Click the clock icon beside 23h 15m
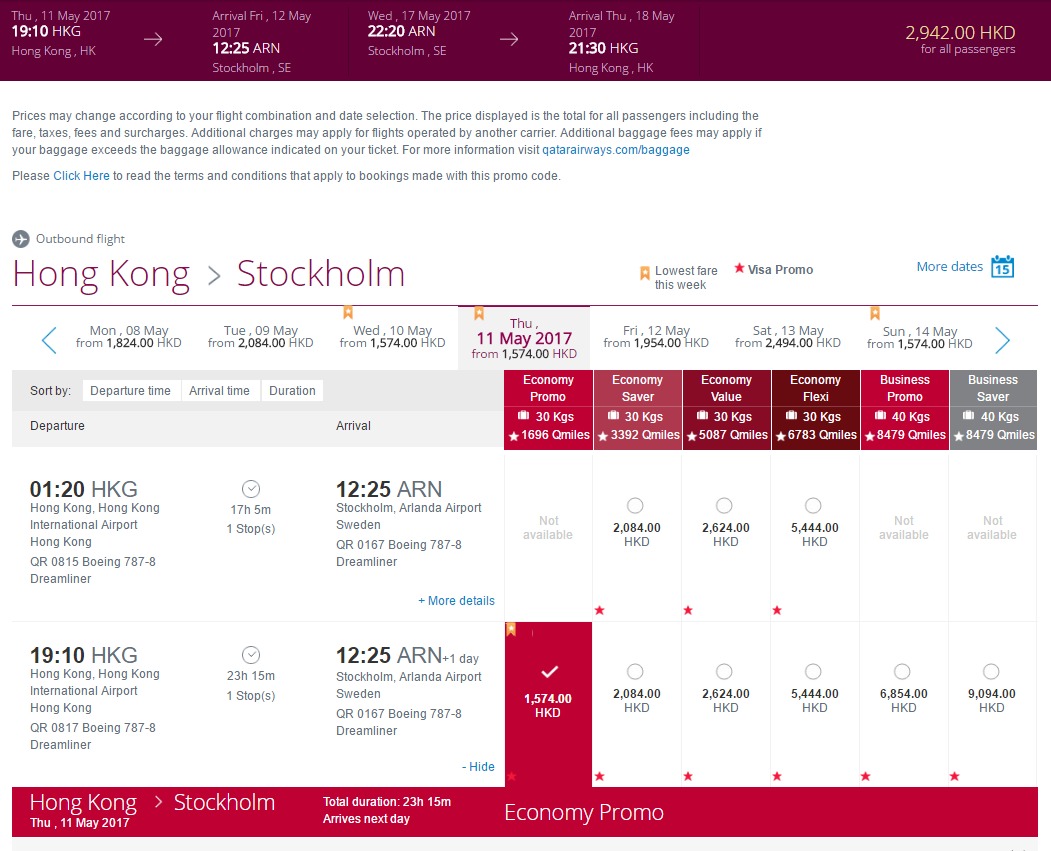 [251, 655]
